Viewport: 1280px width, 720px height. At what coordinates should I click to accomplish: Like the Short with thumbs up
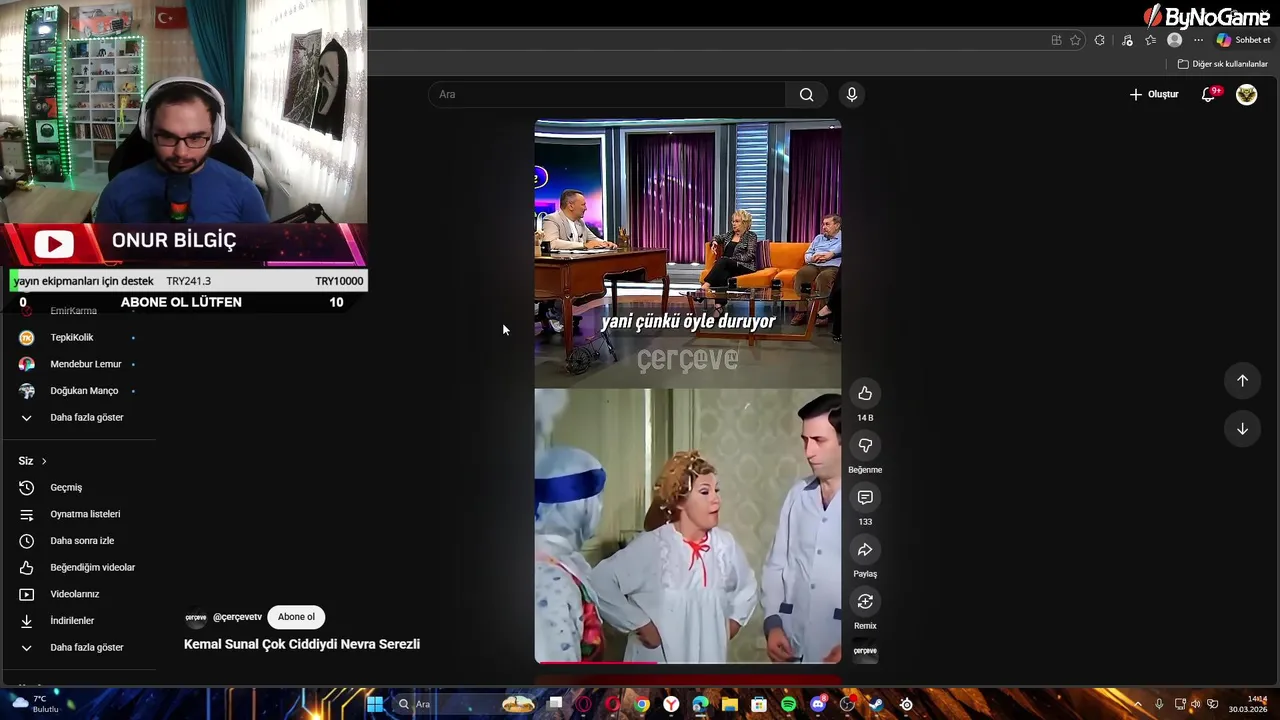865,393
